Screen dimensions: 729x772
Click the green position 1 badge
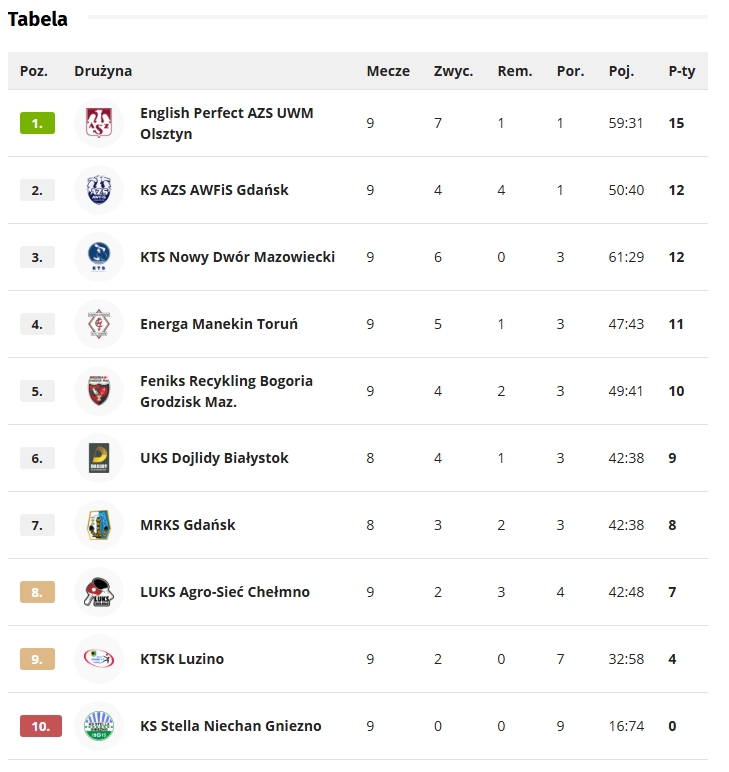pos(37,123)
